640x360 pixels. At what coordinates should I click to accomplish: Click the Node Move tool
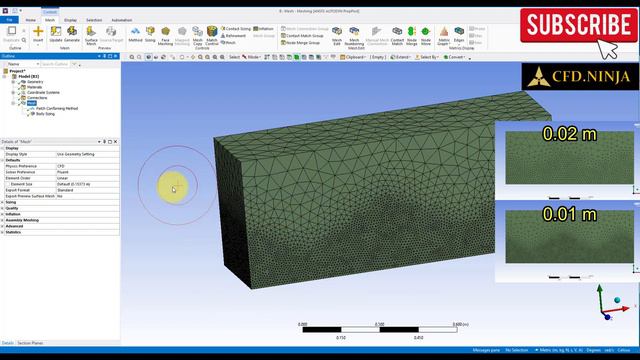[426, 36]
